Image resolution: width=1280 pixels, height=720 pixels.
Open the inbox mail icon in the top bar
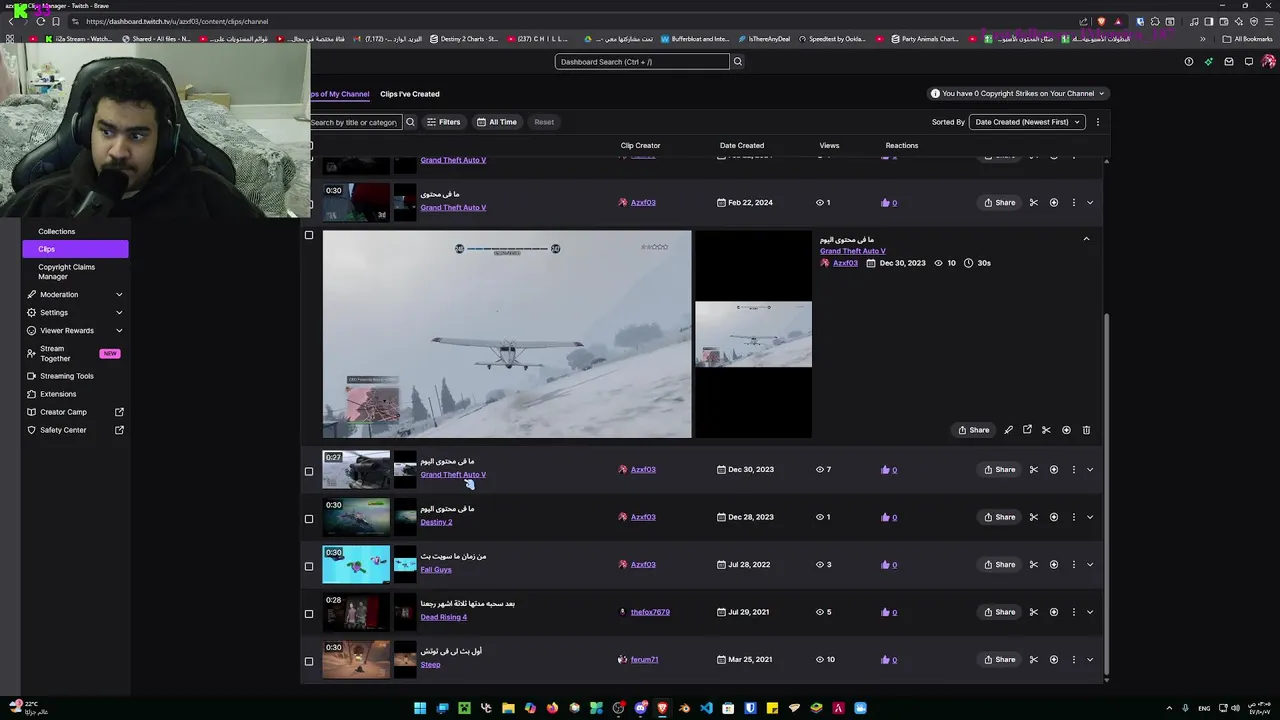tap(1229, 62)
